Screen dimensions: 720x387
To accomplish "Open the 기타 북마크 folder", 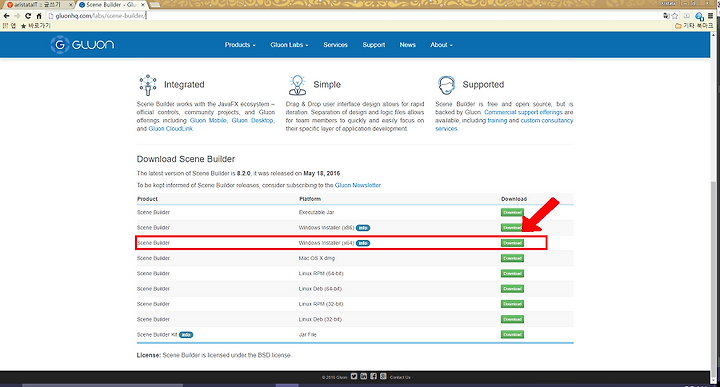I will click(694, 26).
